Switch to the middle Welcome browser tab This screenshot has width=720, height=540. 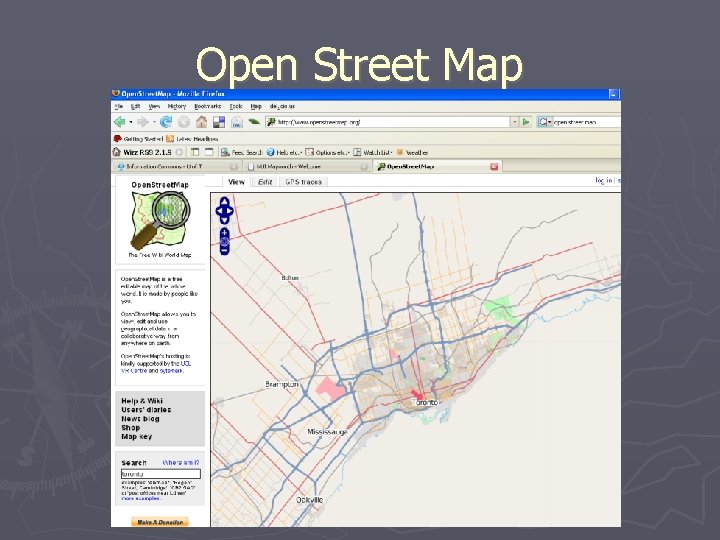coord(308,166)
